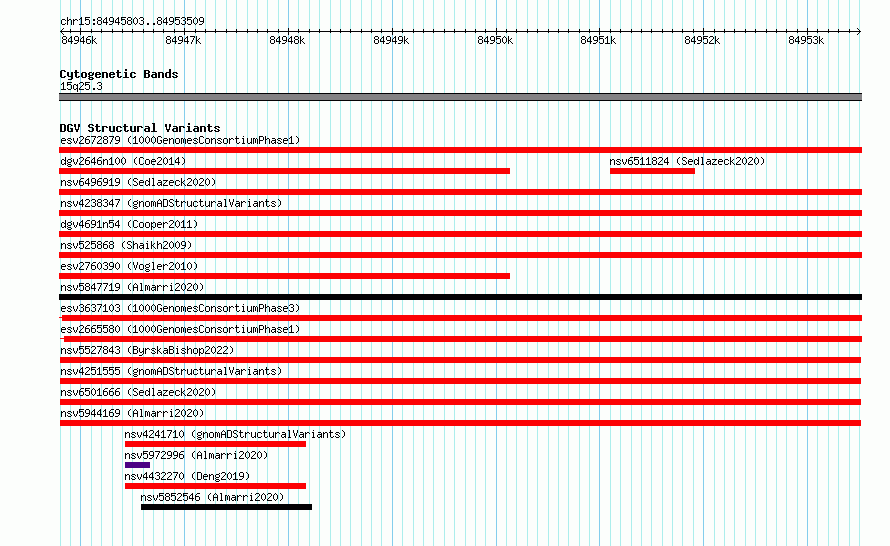The height and width of the screenshot is (546, 890).
Task: Click the 84948k ruler label
Action: 287,40
